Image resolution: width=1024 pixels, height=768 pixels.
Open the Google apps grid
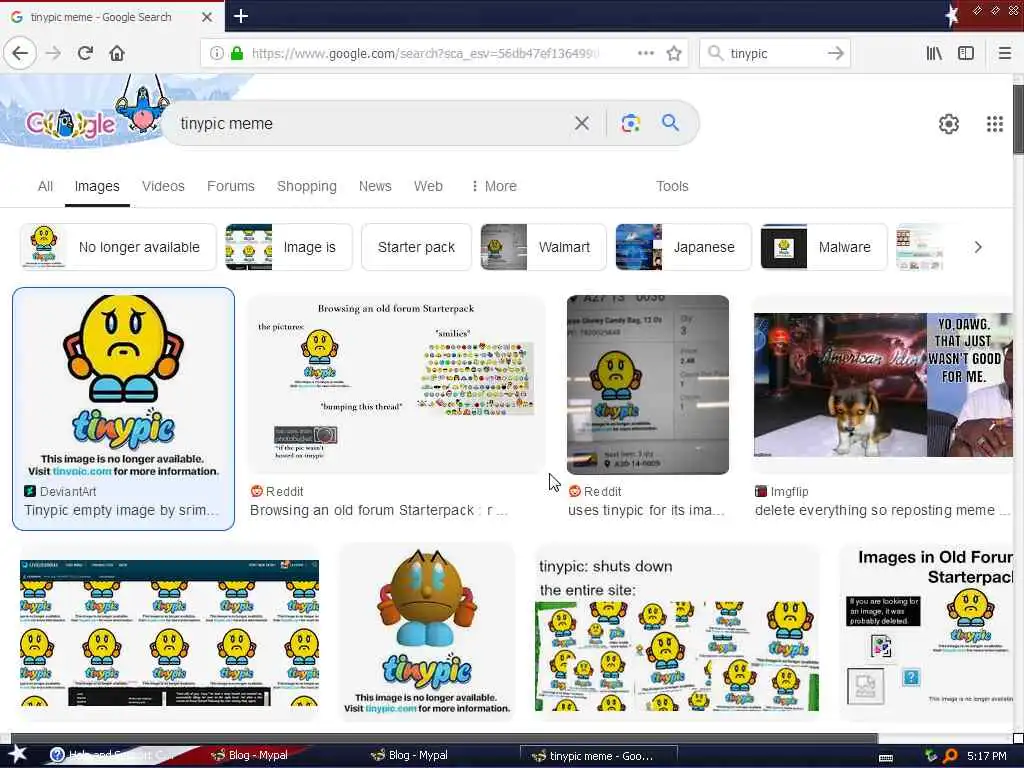tap(995, 123)
